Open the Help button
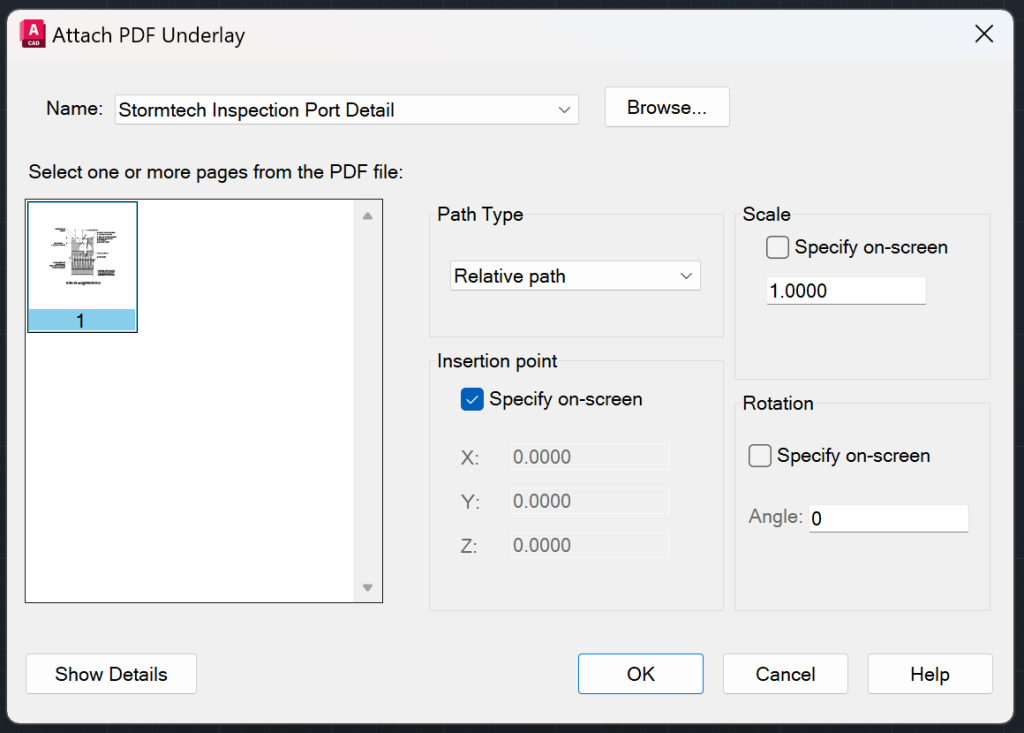Viewport: 1024px width, 733px height. pyautogui.click(x=929, y=674)
